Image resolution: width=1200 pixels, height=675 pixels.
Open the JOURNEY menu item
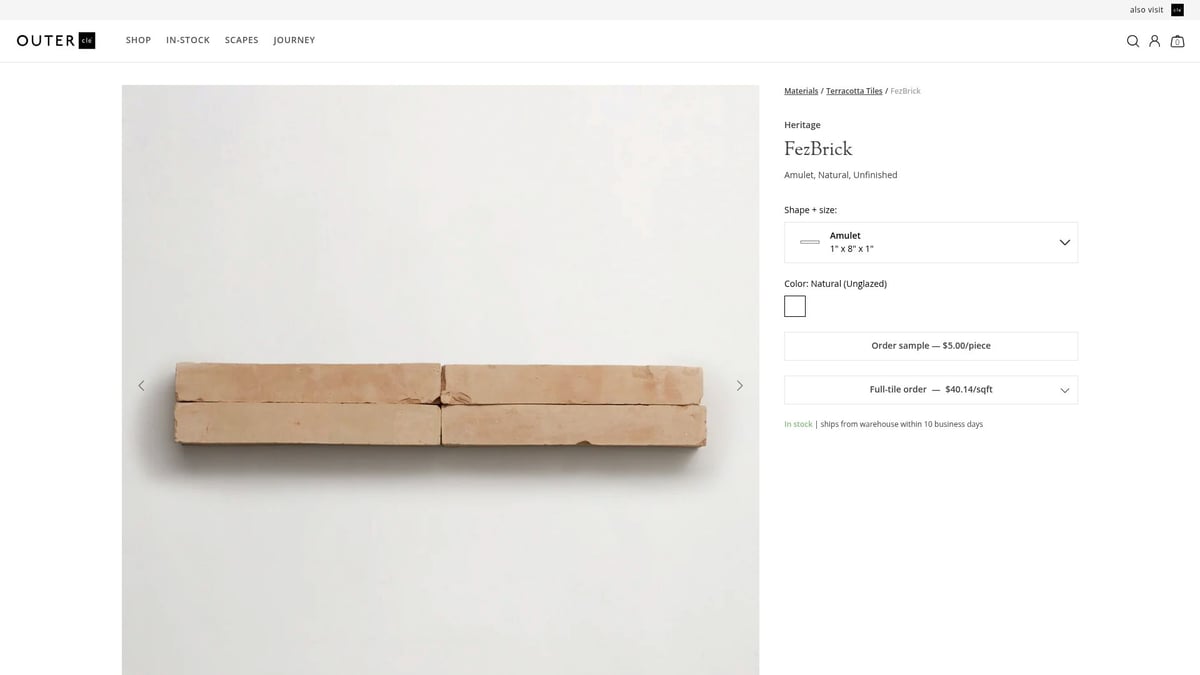[294, 40]
